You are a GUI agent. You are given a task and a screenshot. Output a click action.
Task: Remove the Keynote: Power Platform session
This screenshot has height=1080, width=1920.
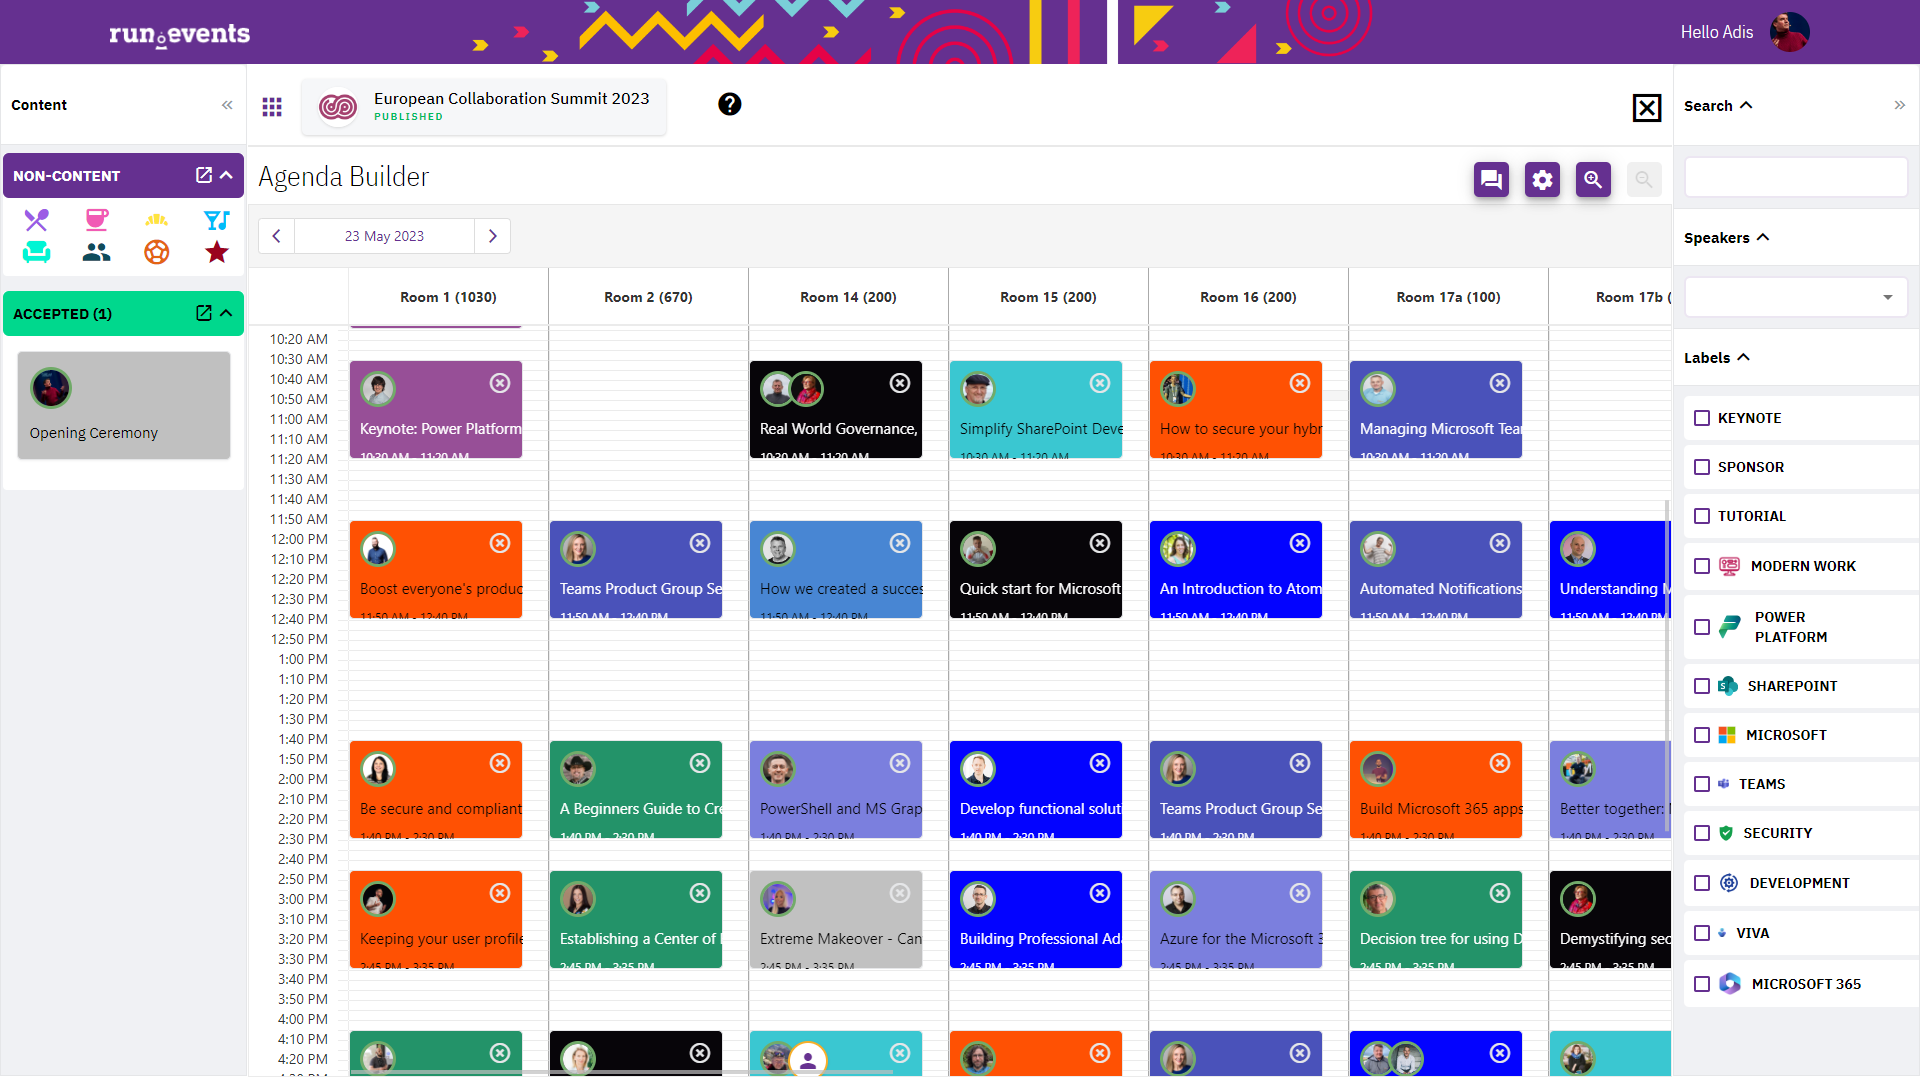click(500, 383)
